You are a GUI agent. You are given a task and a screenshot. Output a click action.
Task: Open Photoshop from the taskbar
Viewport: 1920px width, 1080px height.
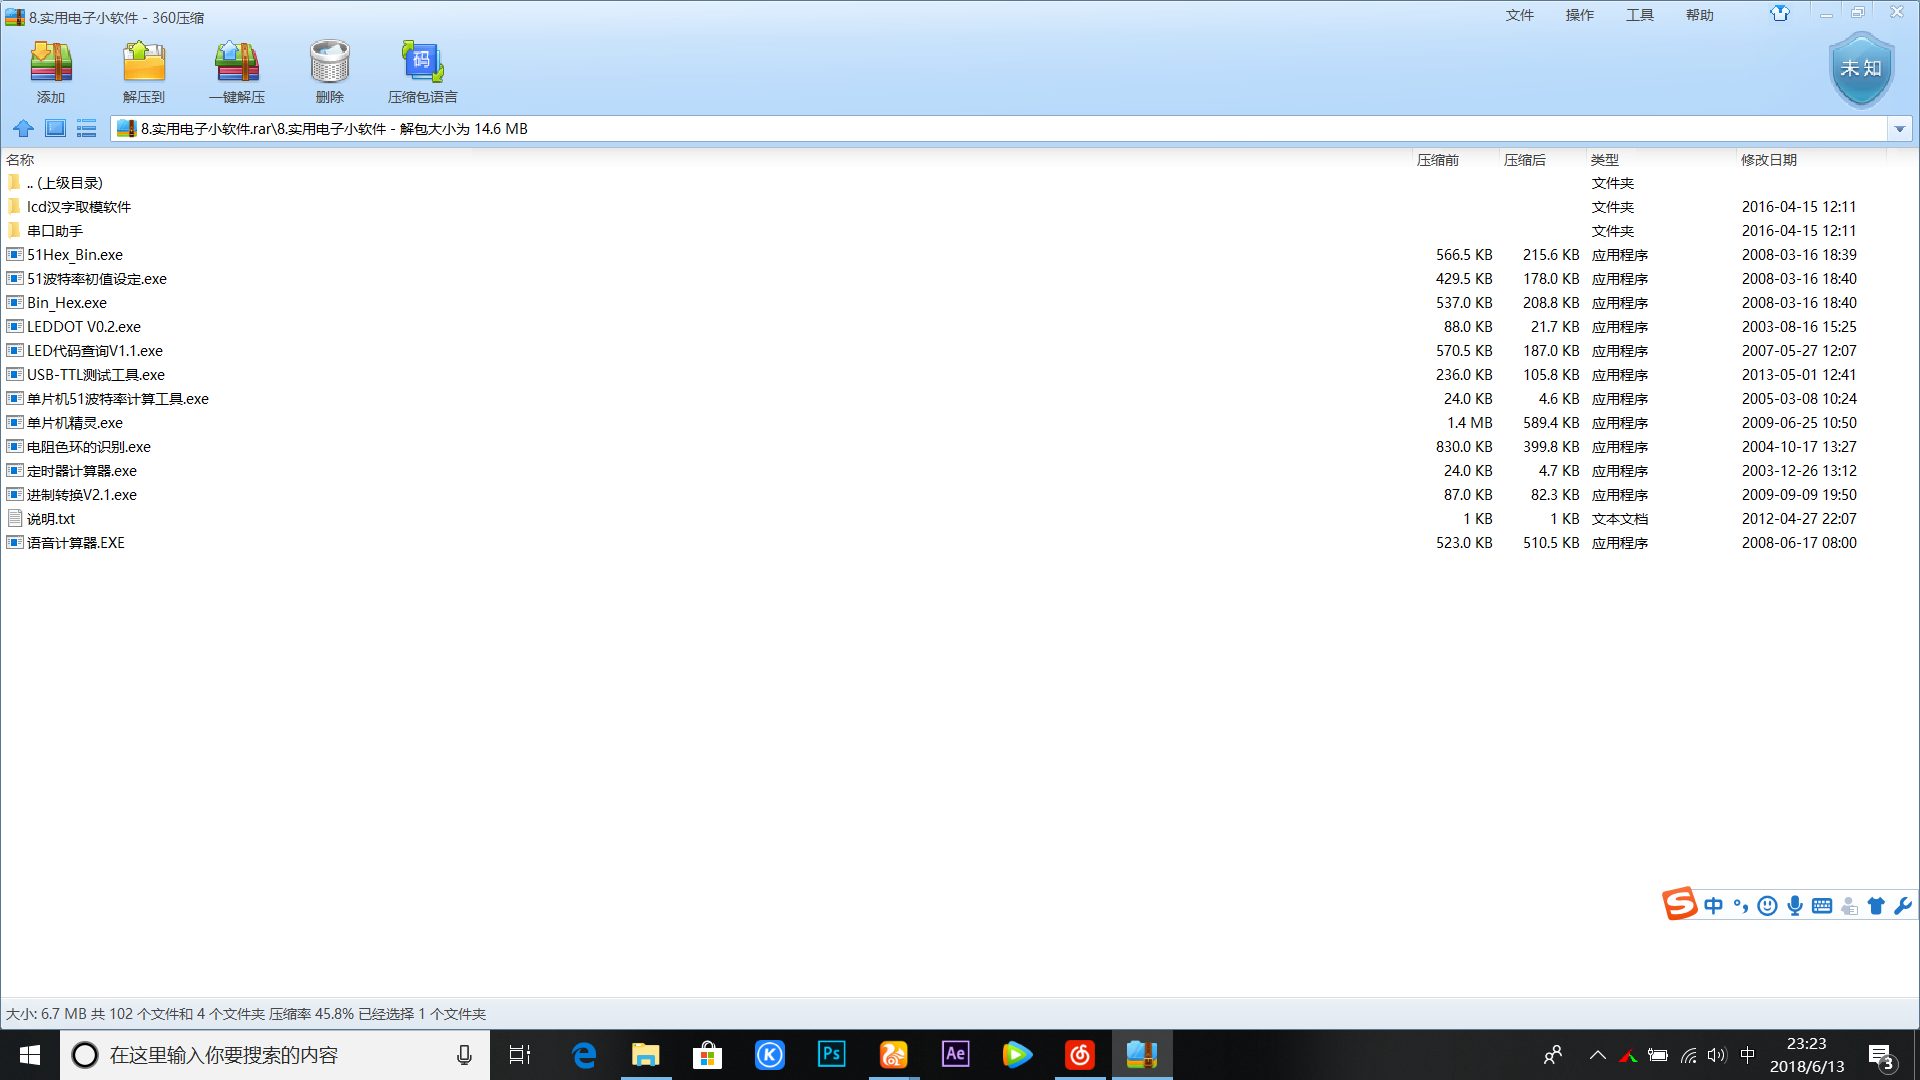tap(831, 1055)
